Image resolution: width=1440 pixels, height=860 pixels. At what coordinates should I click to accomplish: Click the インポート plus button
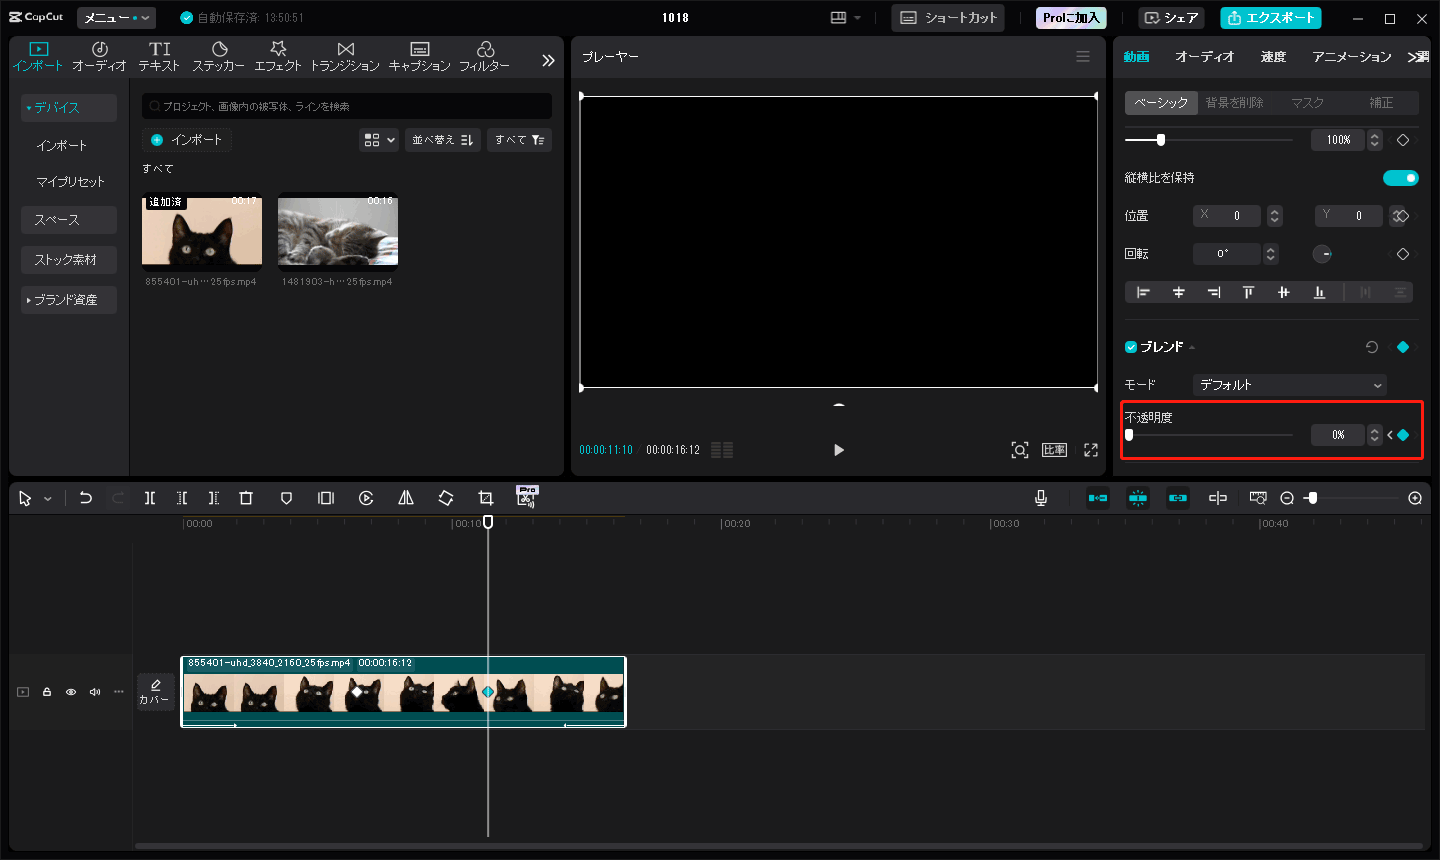(187, 140)
